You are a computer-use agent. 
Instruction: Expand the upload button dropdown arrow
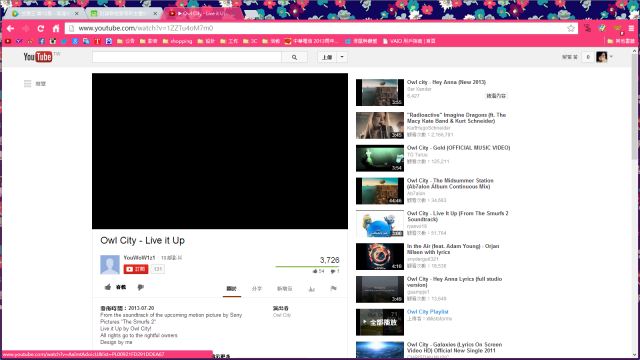pyautogui.click(x=342, y=57)
